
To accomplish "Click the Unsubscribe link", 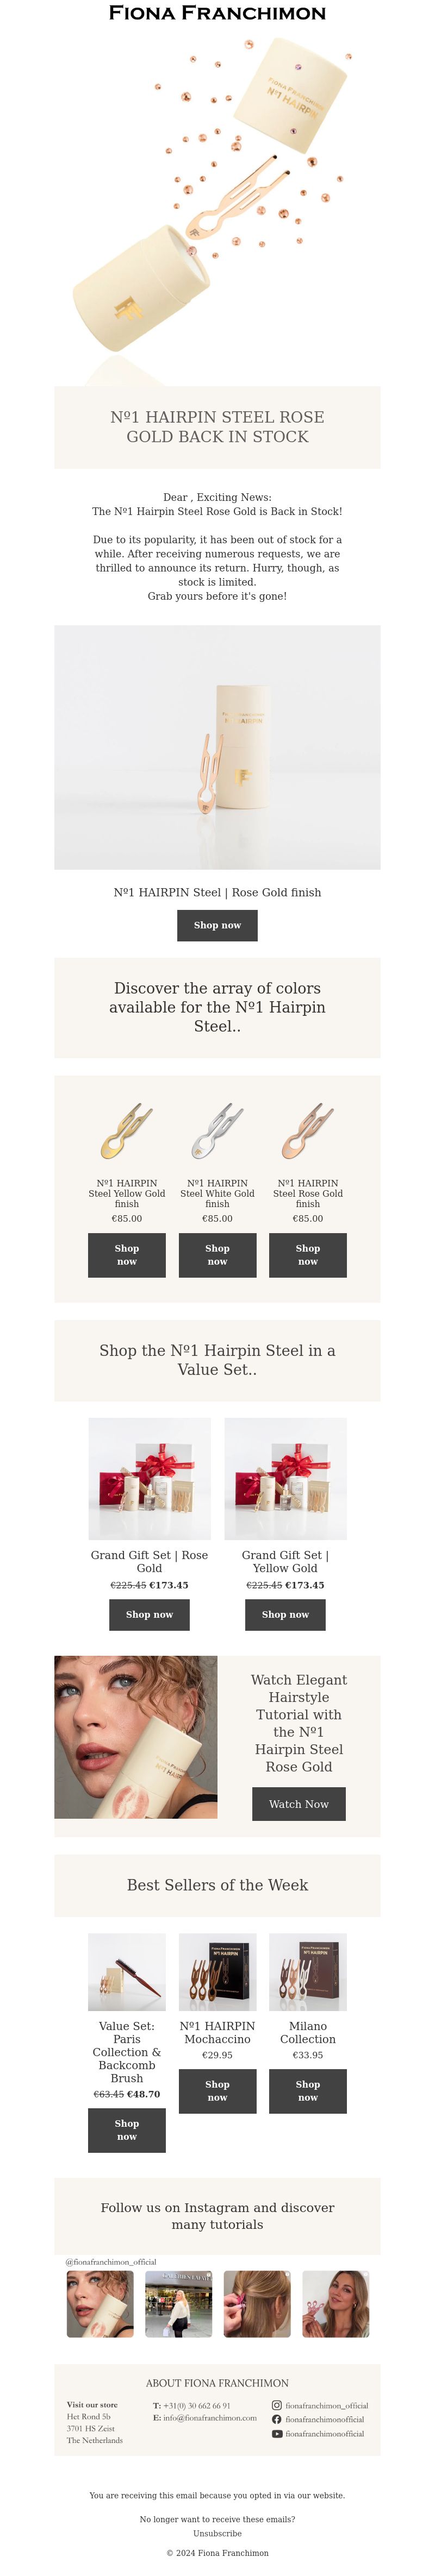I will 217,2533.
